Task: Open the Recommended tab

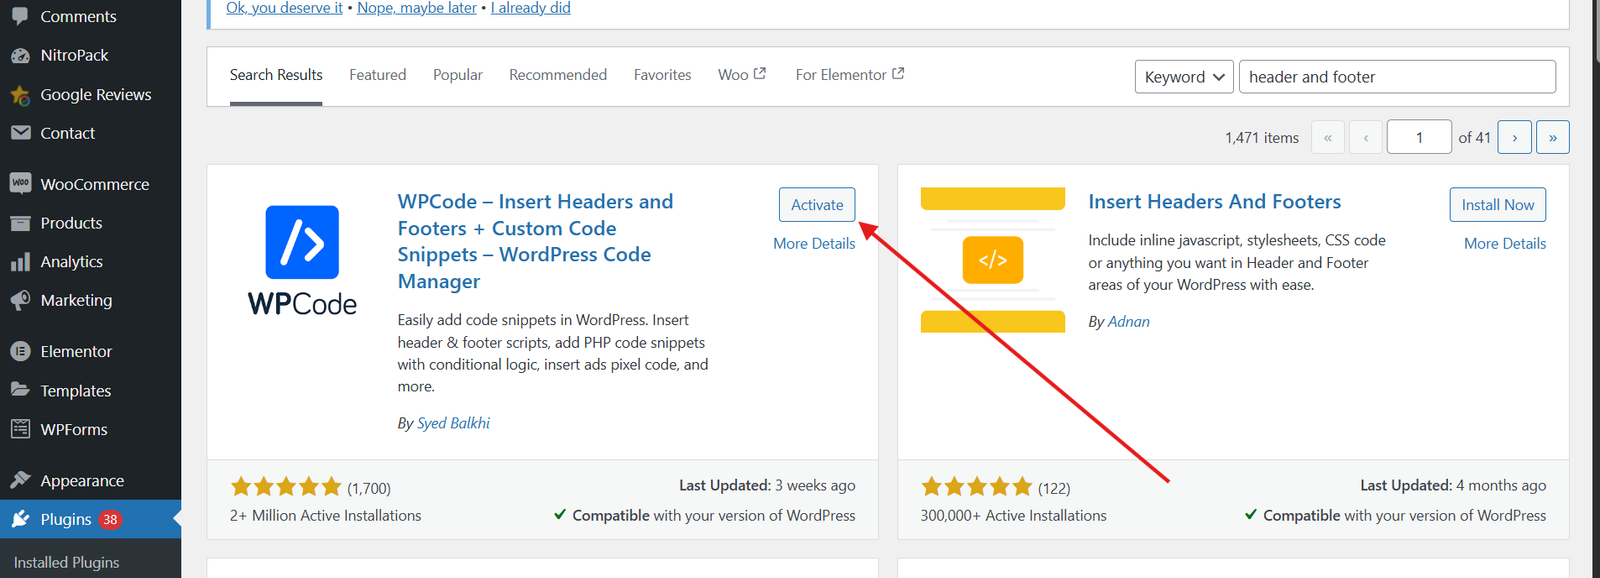Action: pyautogui.click(x=558, y=75)
